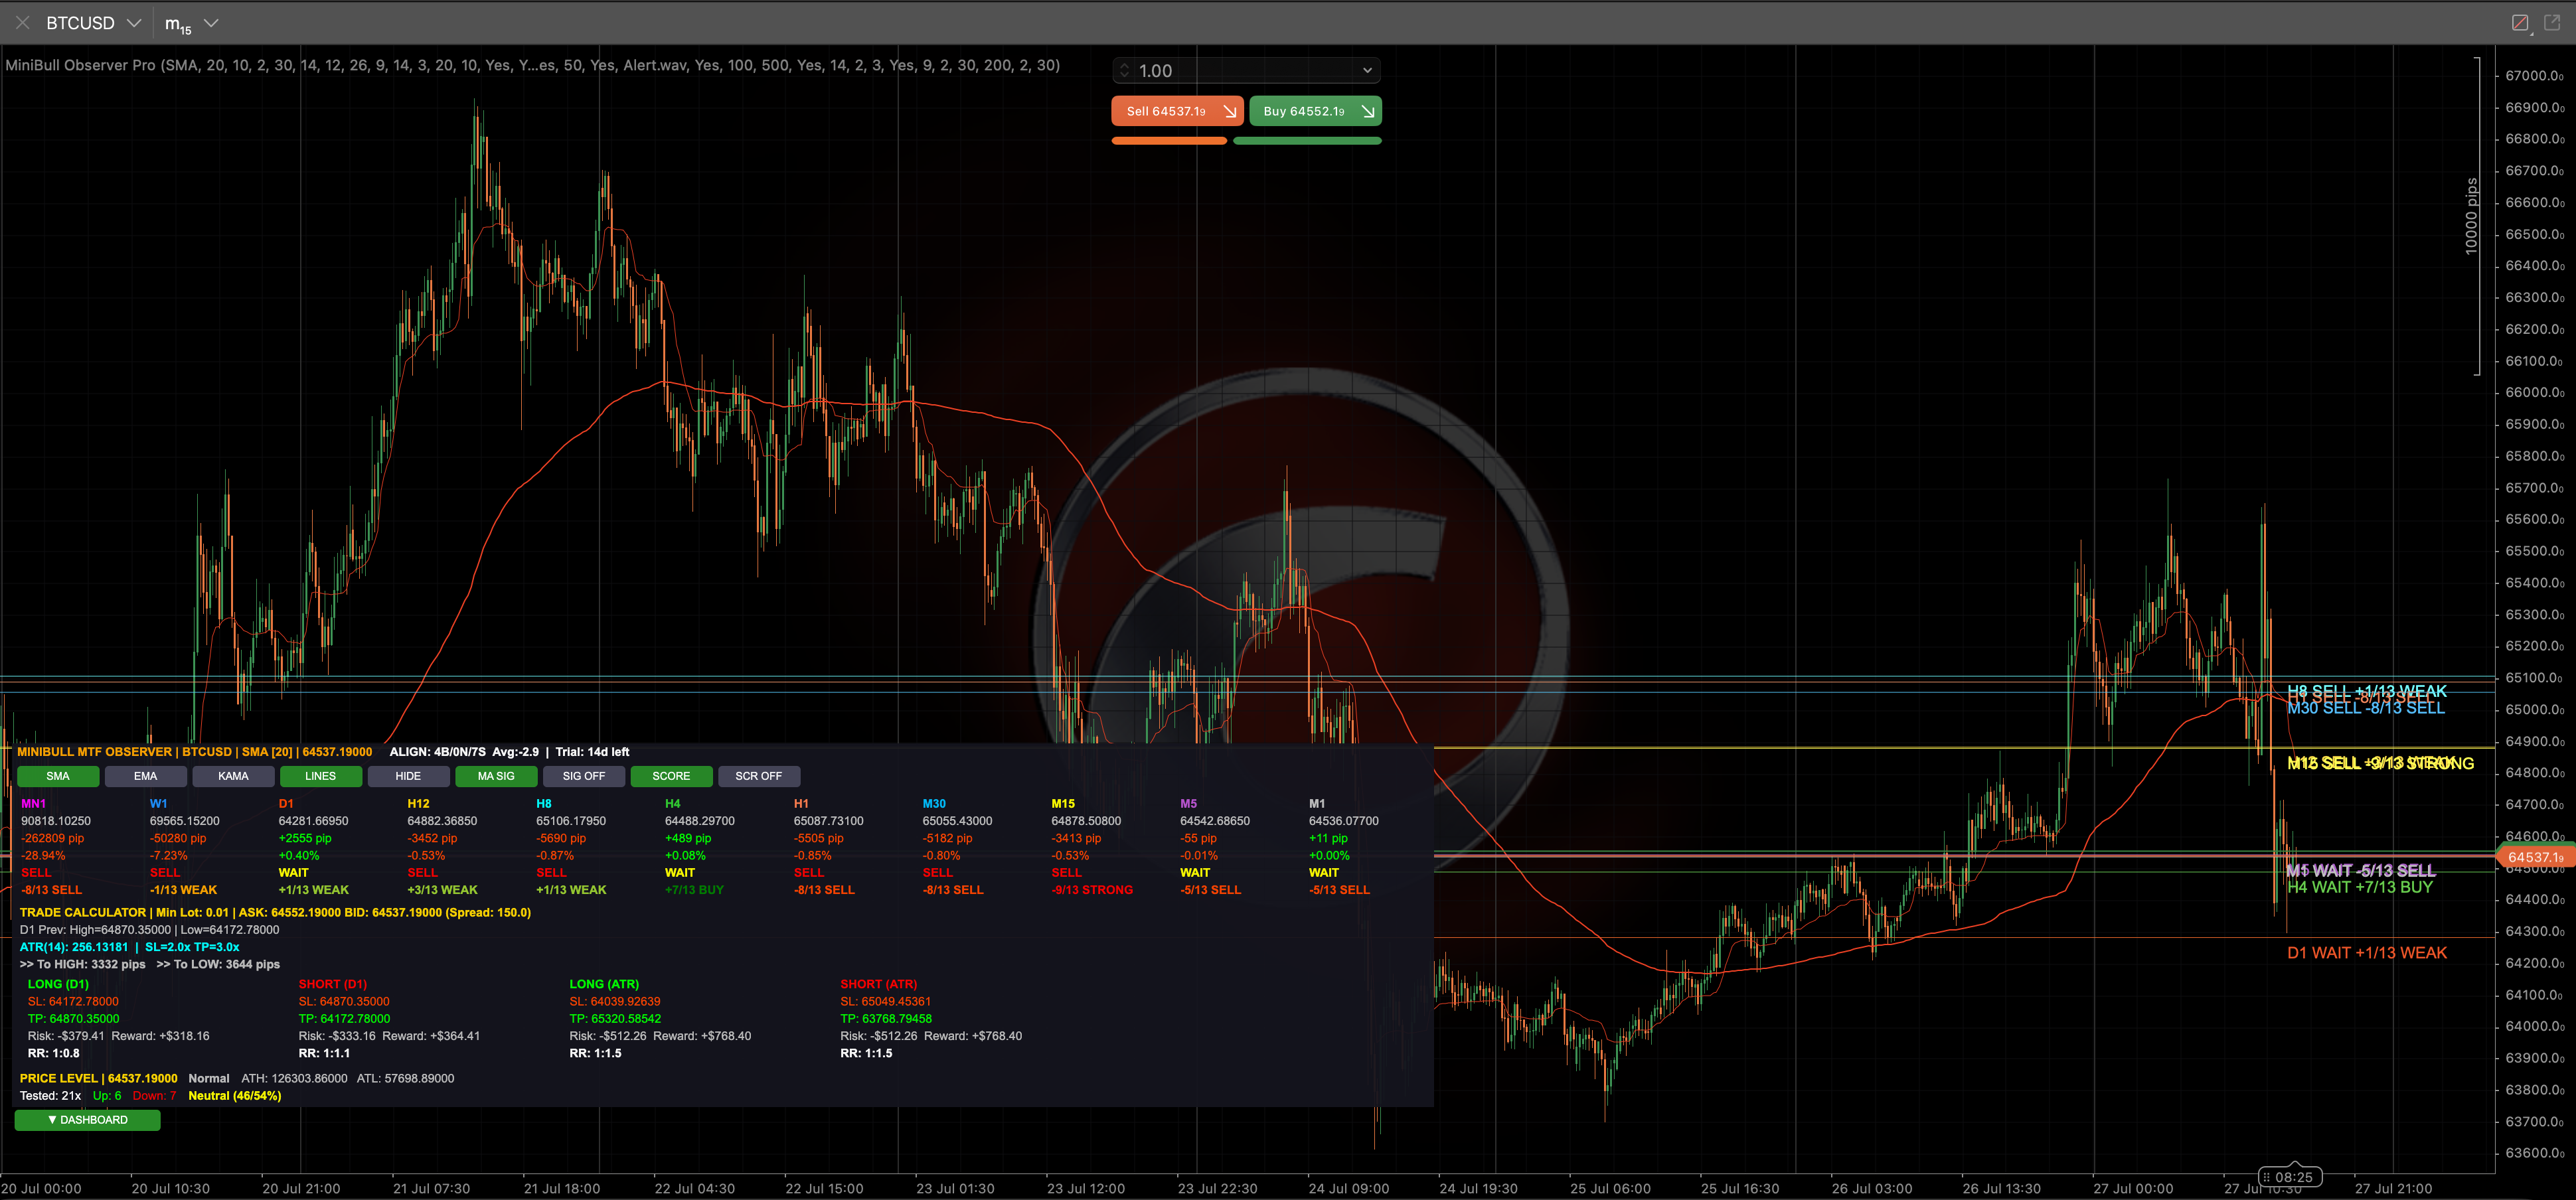Click the SIG OFF button
The height and width of the screenshot is (1200, 2576).
coord(584,776)
